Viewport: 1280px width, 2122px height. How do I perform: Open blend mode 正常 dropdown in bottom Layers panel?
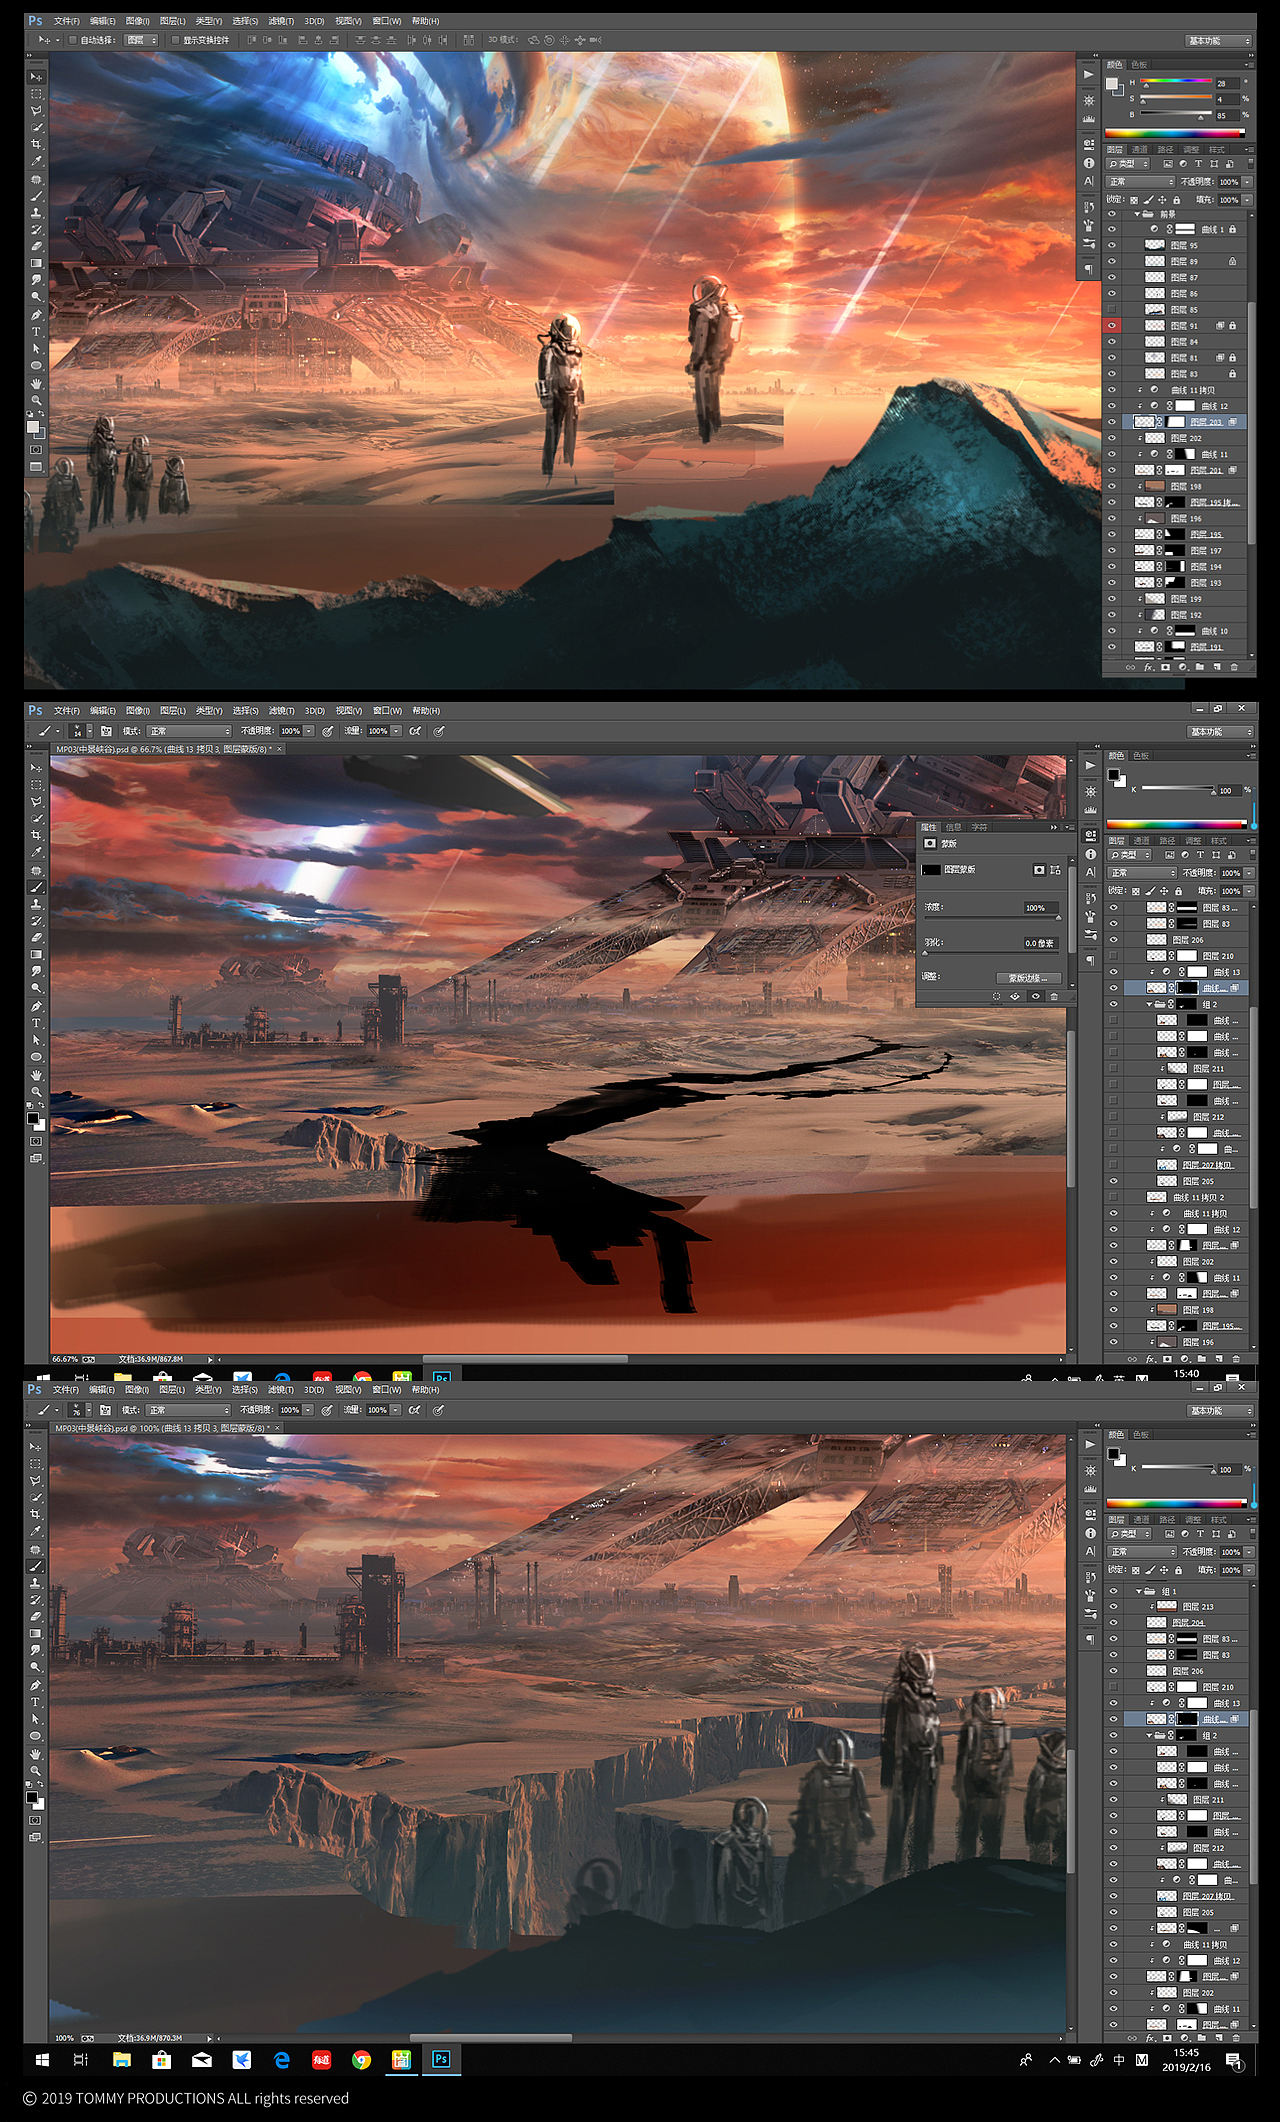(x=1143, y=1552)
